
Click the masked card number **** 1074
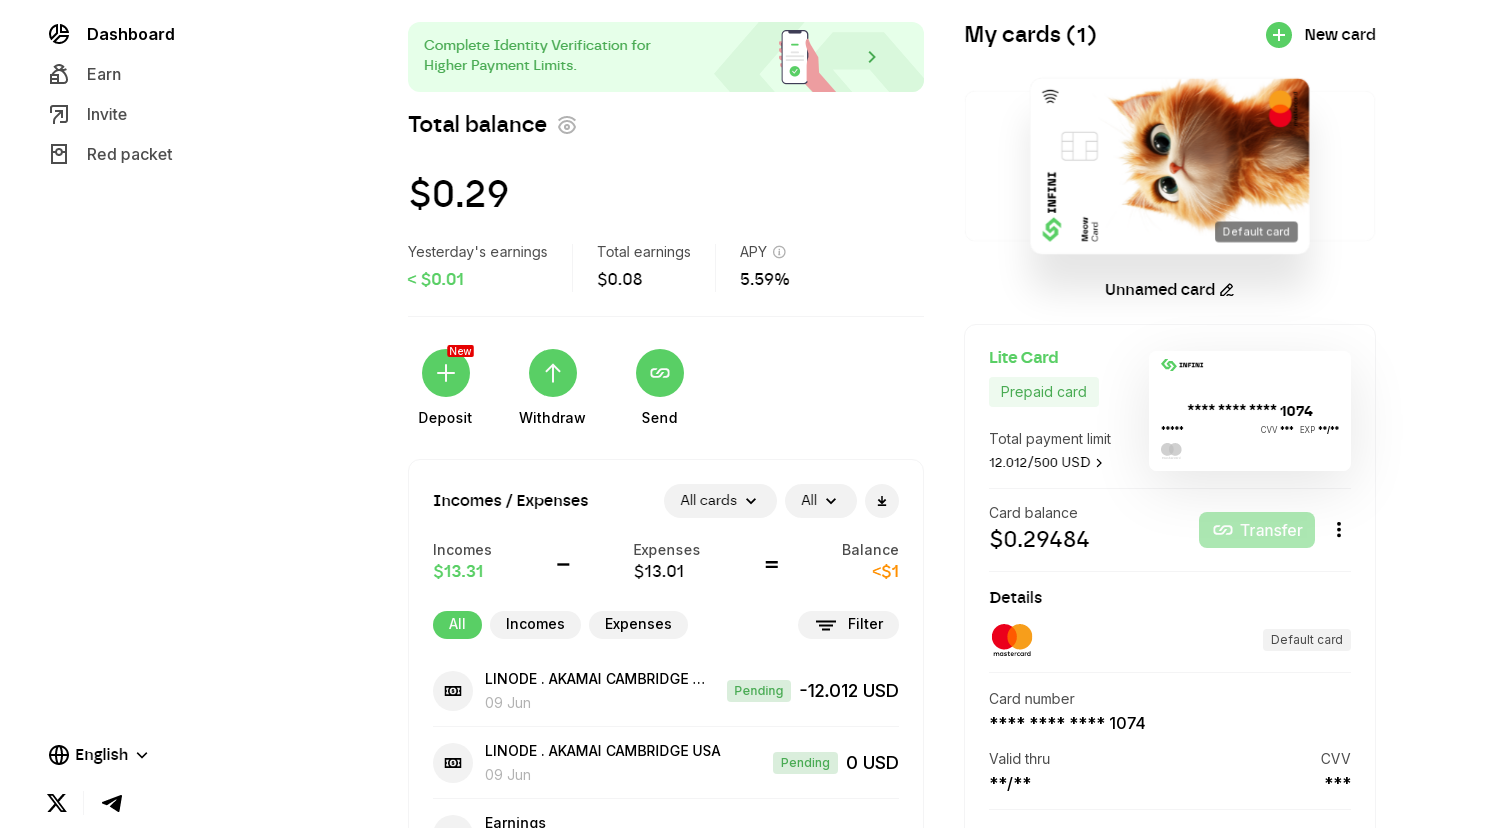(1067, 723)
